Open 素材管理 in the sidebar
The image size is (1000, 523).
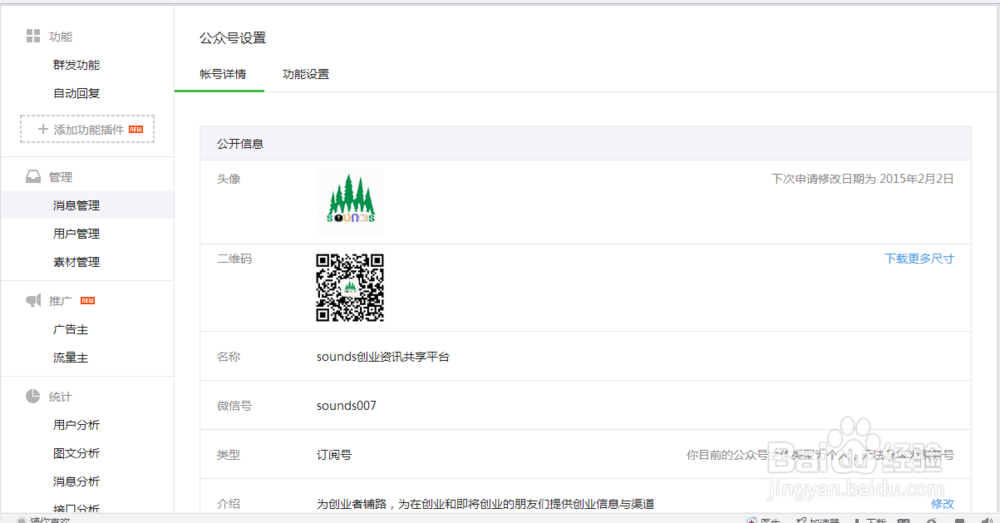click(77, 262)
